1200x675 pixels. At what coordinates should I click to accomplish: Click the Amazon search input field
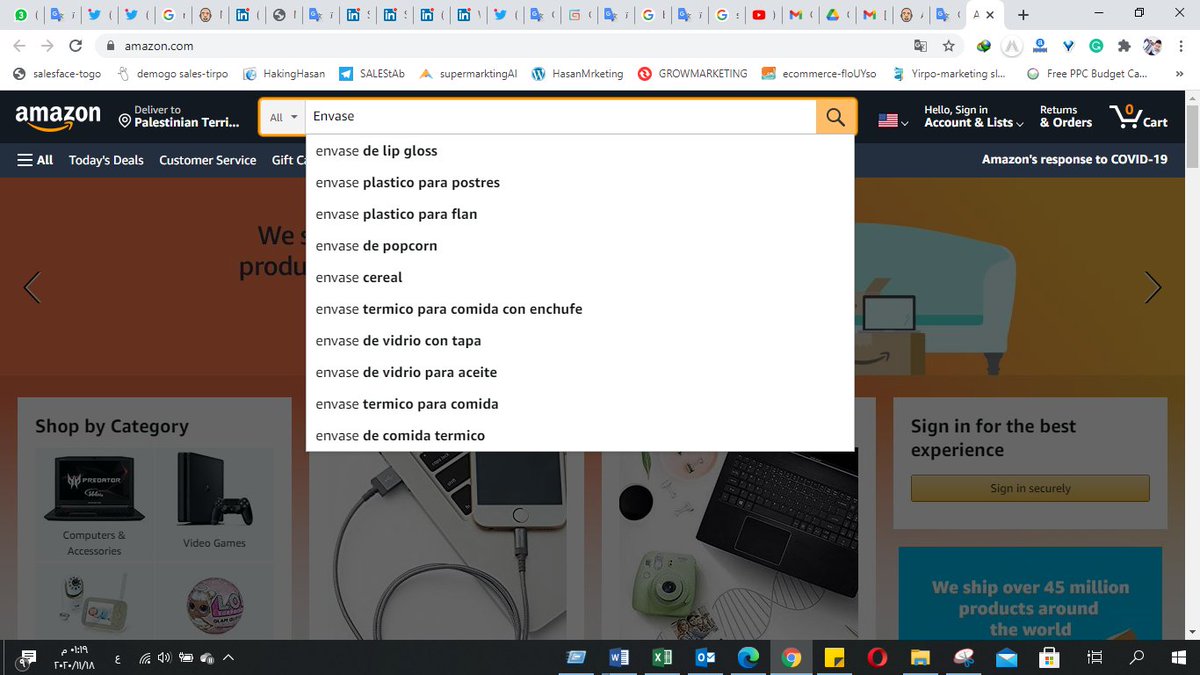tap(560, 117)
